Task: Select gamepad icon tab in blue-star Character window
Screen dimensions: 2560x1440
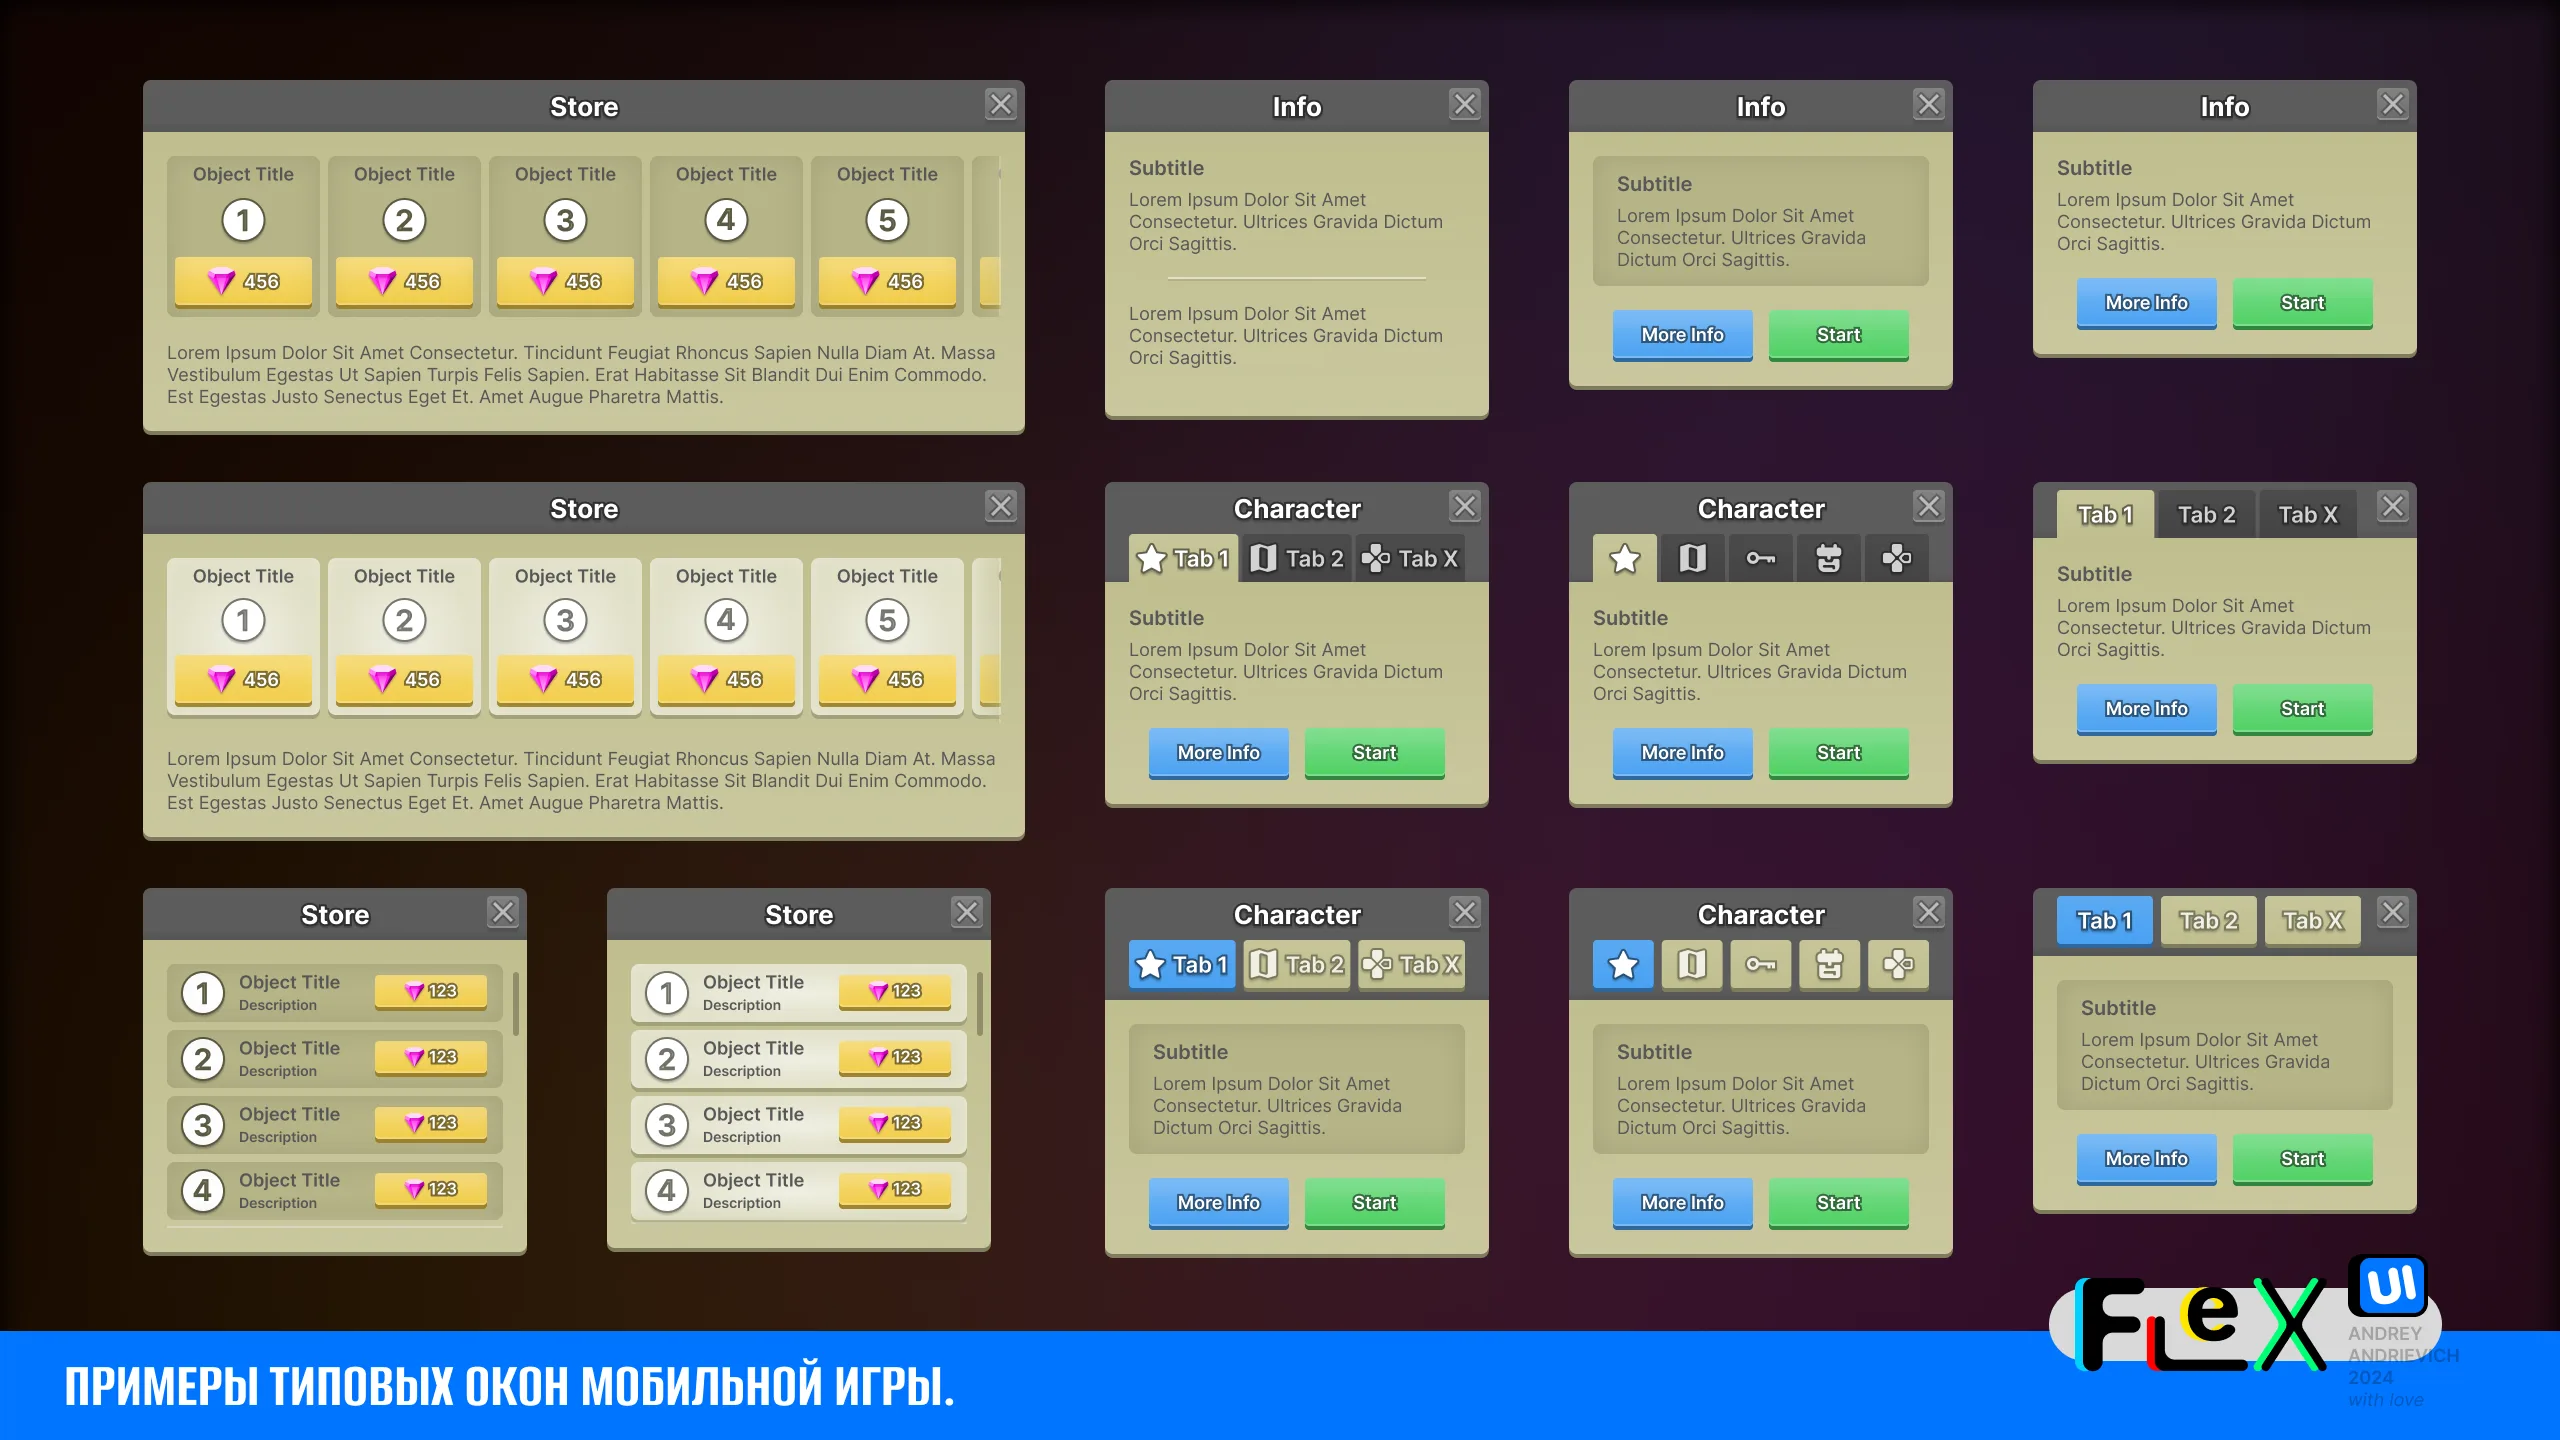Action: 1897,965
